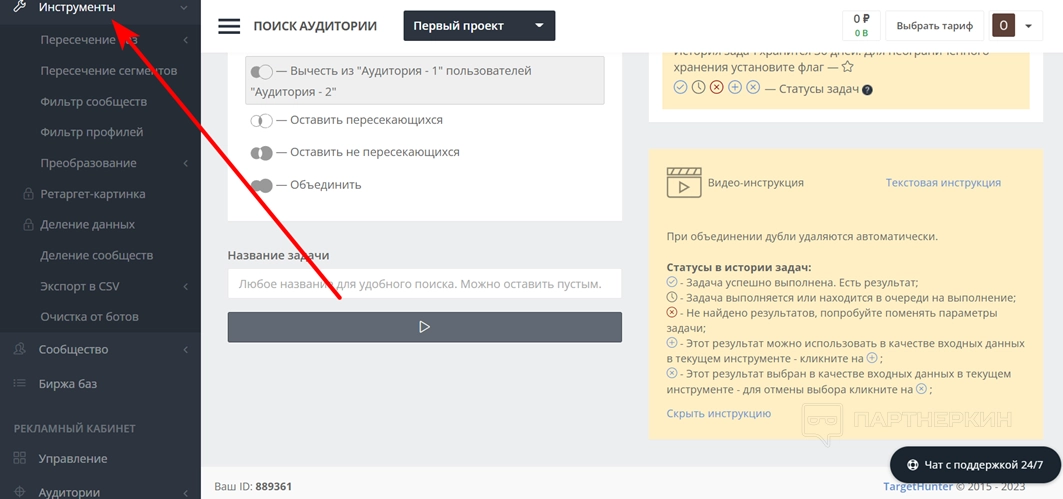Click lock icon next to Деление данных

(28, 224)
